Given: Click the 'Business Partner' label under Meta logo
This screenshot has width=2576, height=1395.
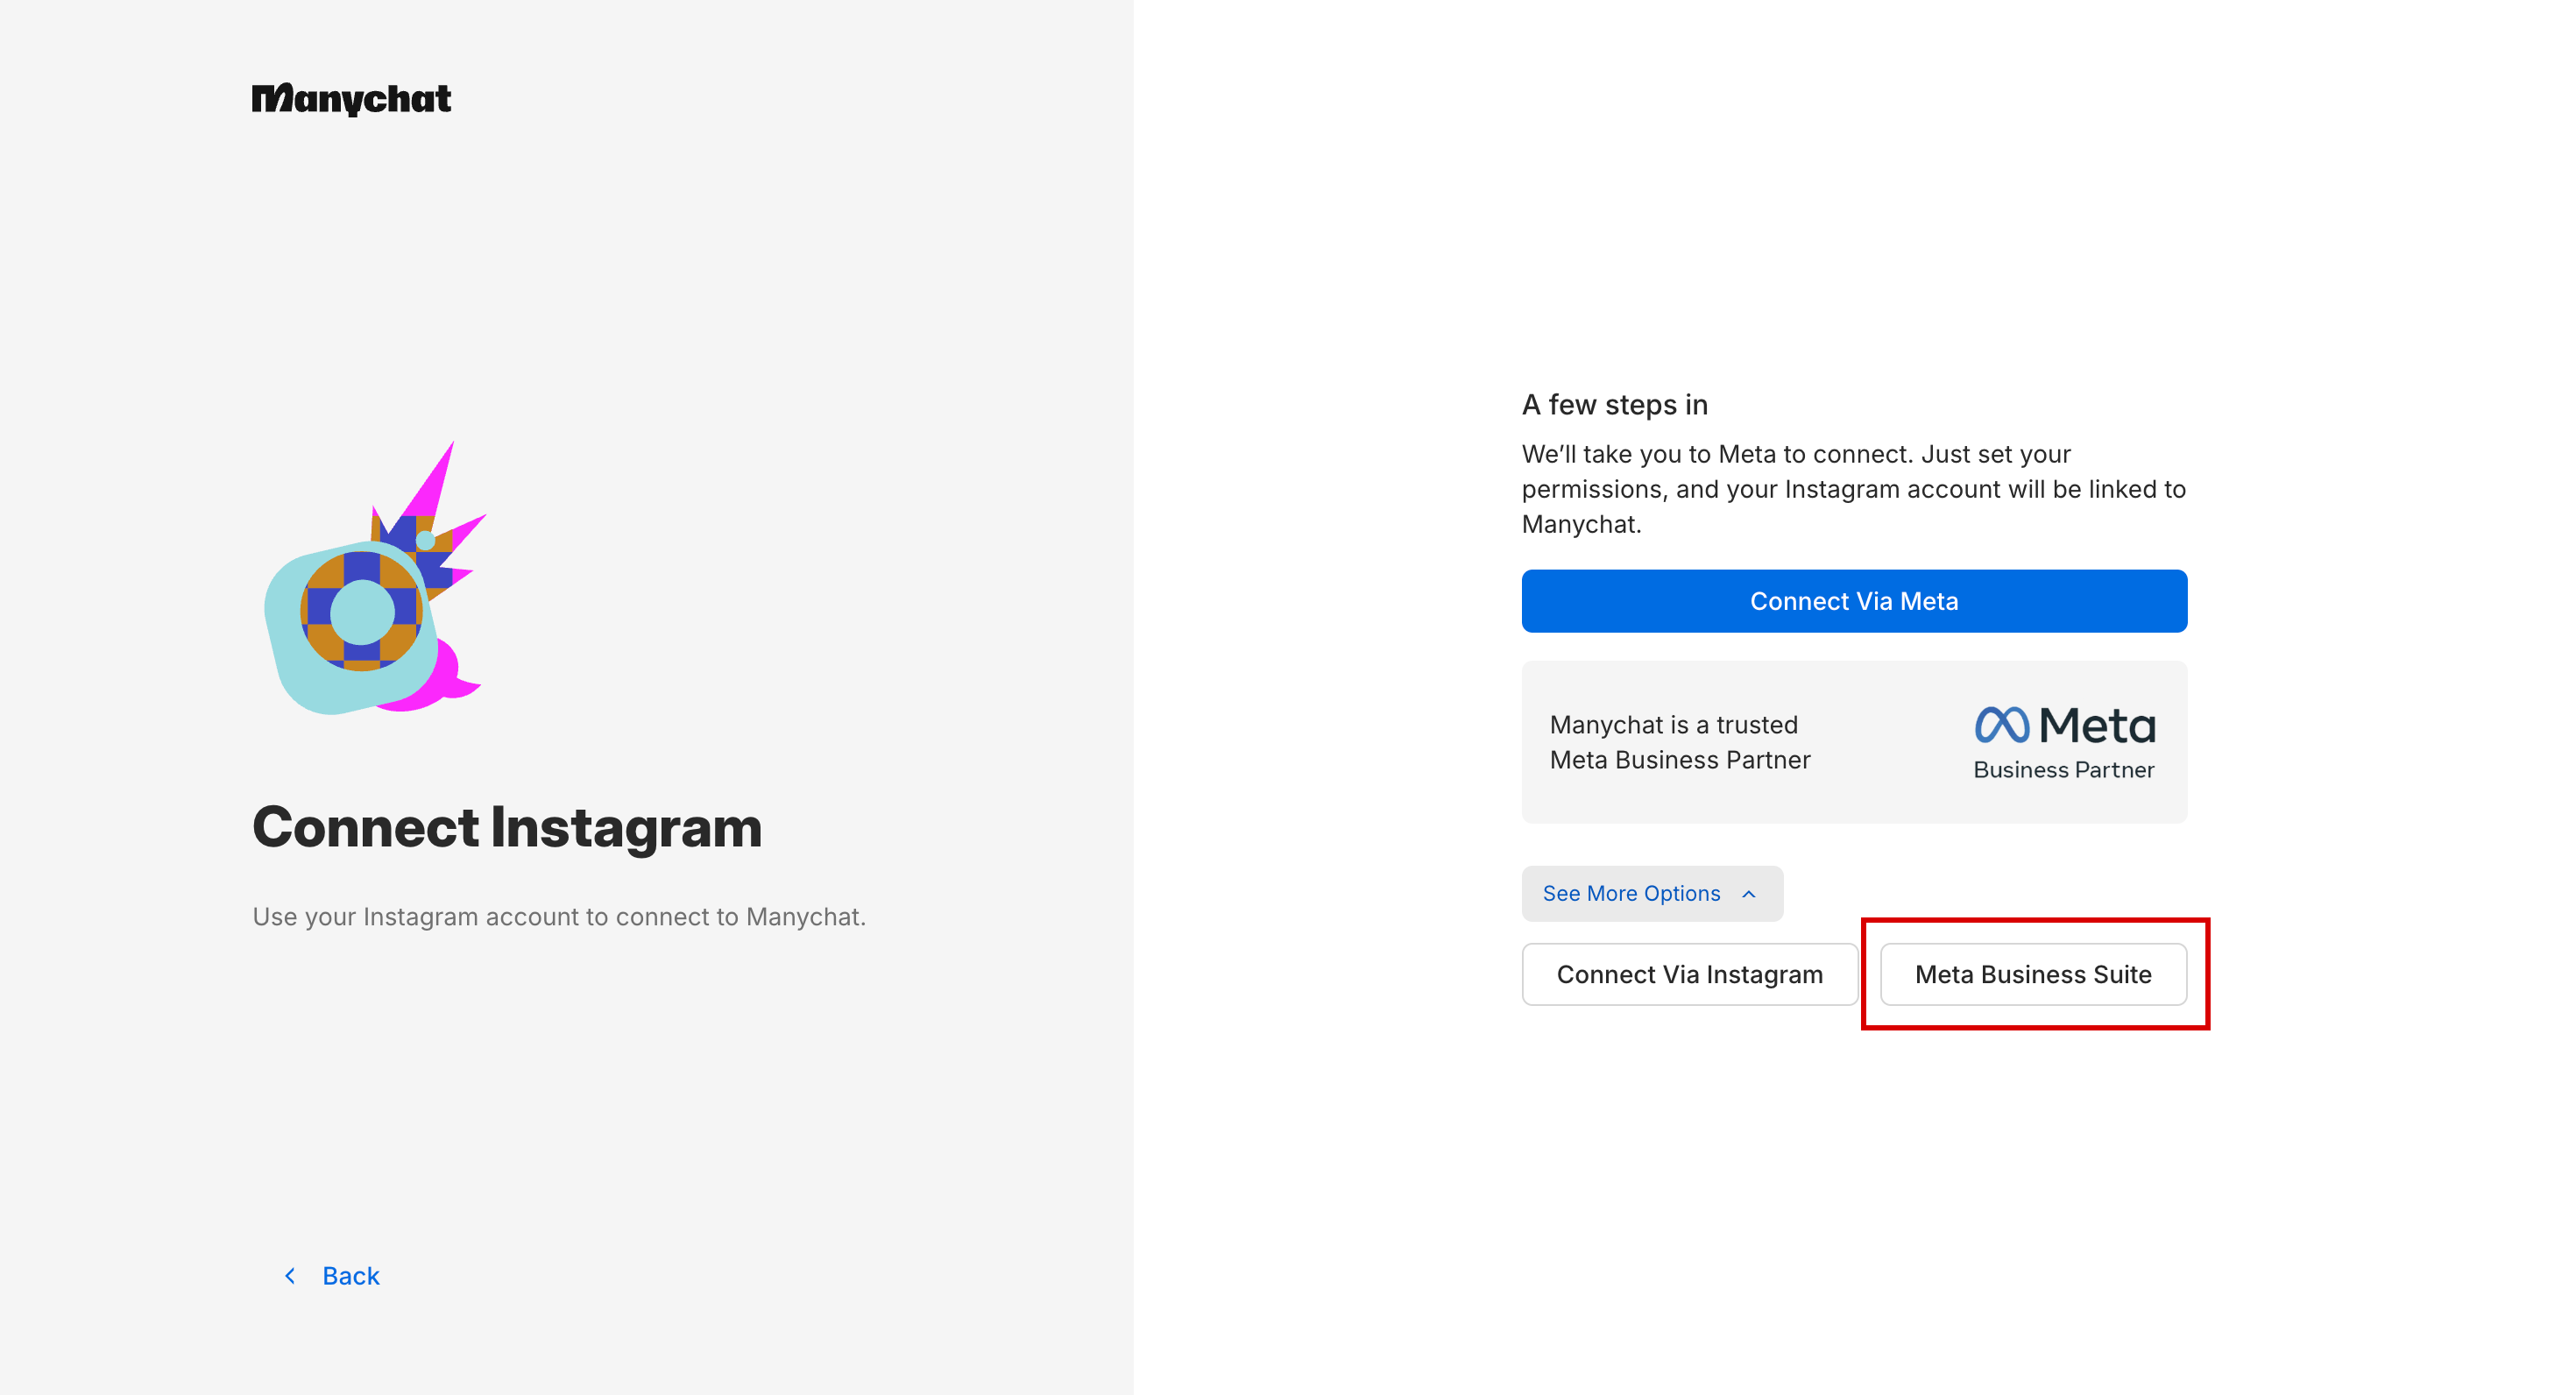Looking at the screenshot, I should click(2063, 769).
